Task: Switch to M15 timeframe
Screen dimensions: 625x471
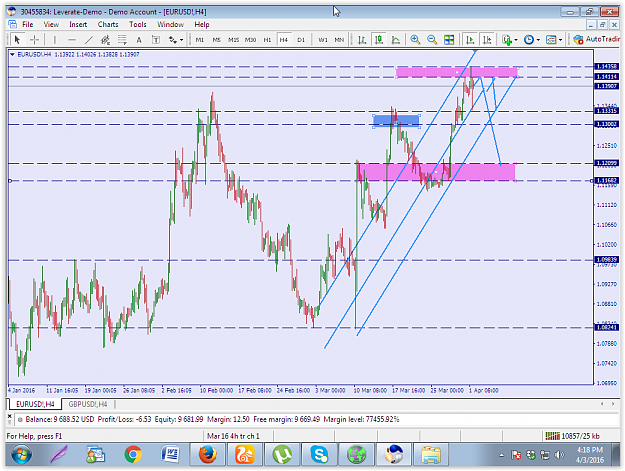Action: coord(233,40)
